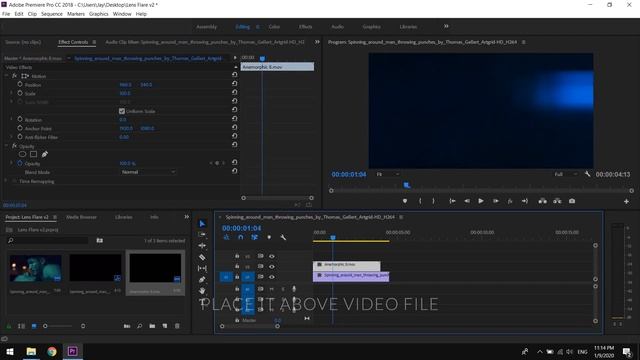The height and width of the screenshot is (360, 640).
Task: Open Program monitor button editor plus
Action: coord(626,201)
